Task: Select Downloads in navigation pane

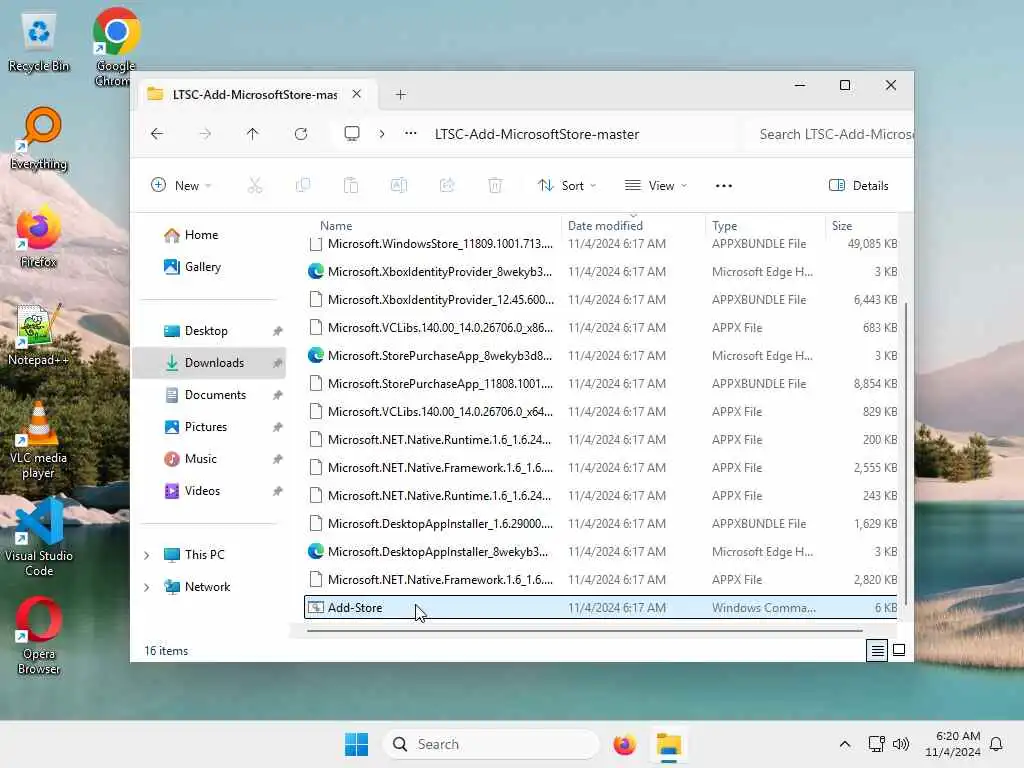Action: 209,362
